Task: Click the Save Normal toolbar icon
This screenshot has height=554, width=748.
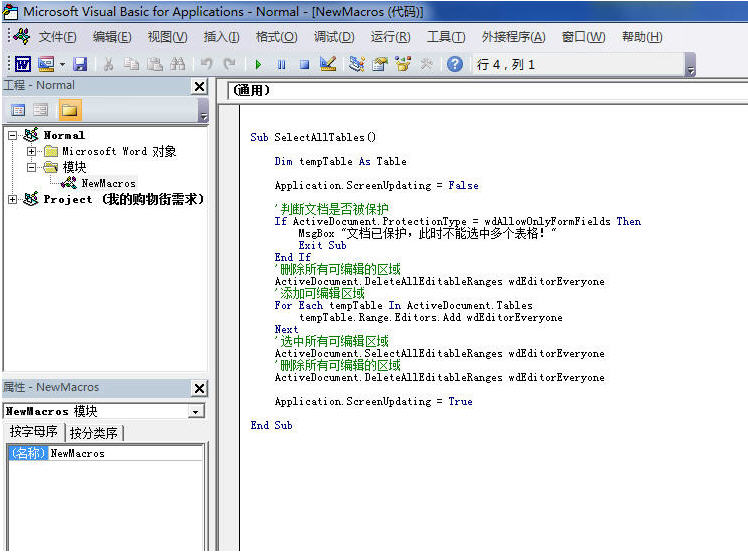Action: click(80, 64)
